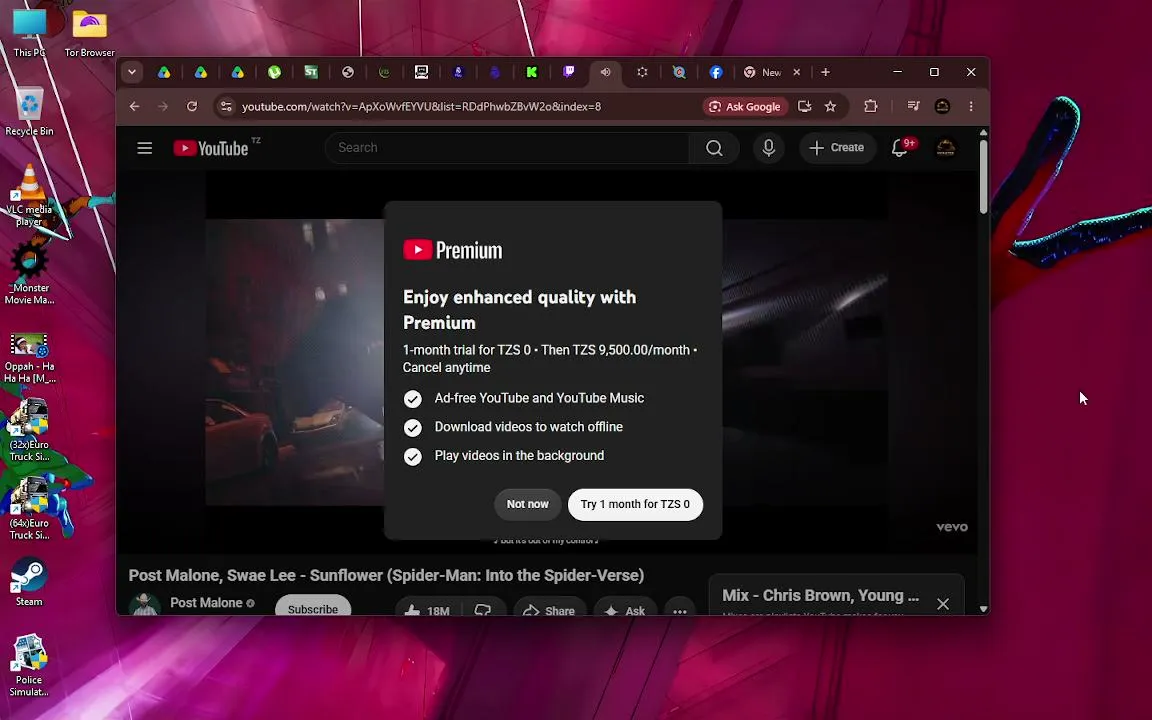Select the New tab page tab
This screenshot has width=1152, height=720.
763,72
